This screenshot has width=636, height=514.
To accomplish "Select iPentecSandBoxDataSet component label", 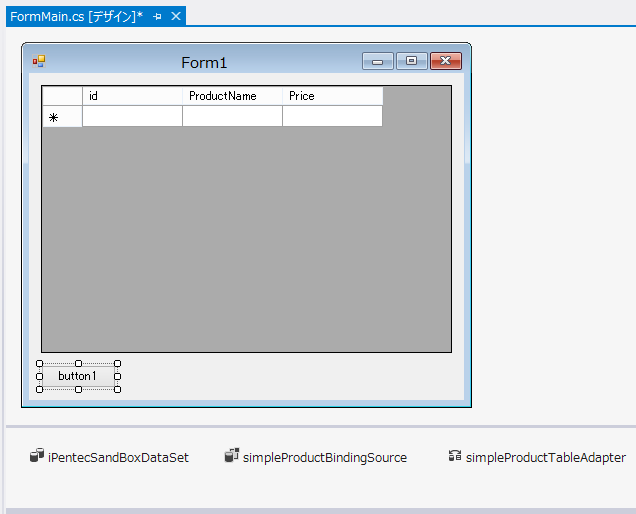I will click(118, 458).
